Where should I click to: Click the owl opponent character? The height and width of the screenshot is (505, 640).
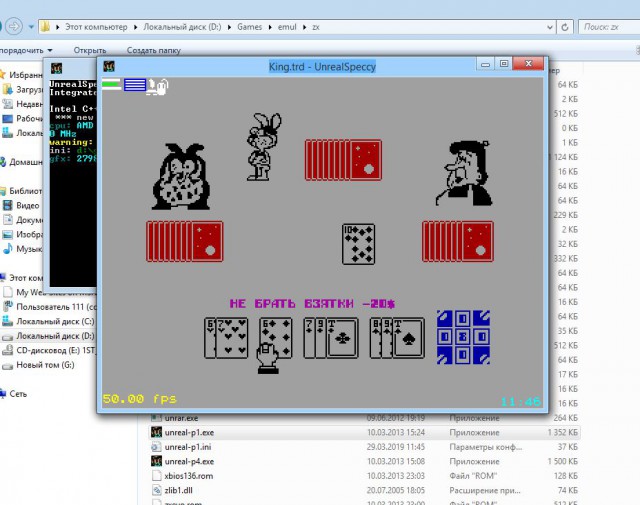click(181, 176)
